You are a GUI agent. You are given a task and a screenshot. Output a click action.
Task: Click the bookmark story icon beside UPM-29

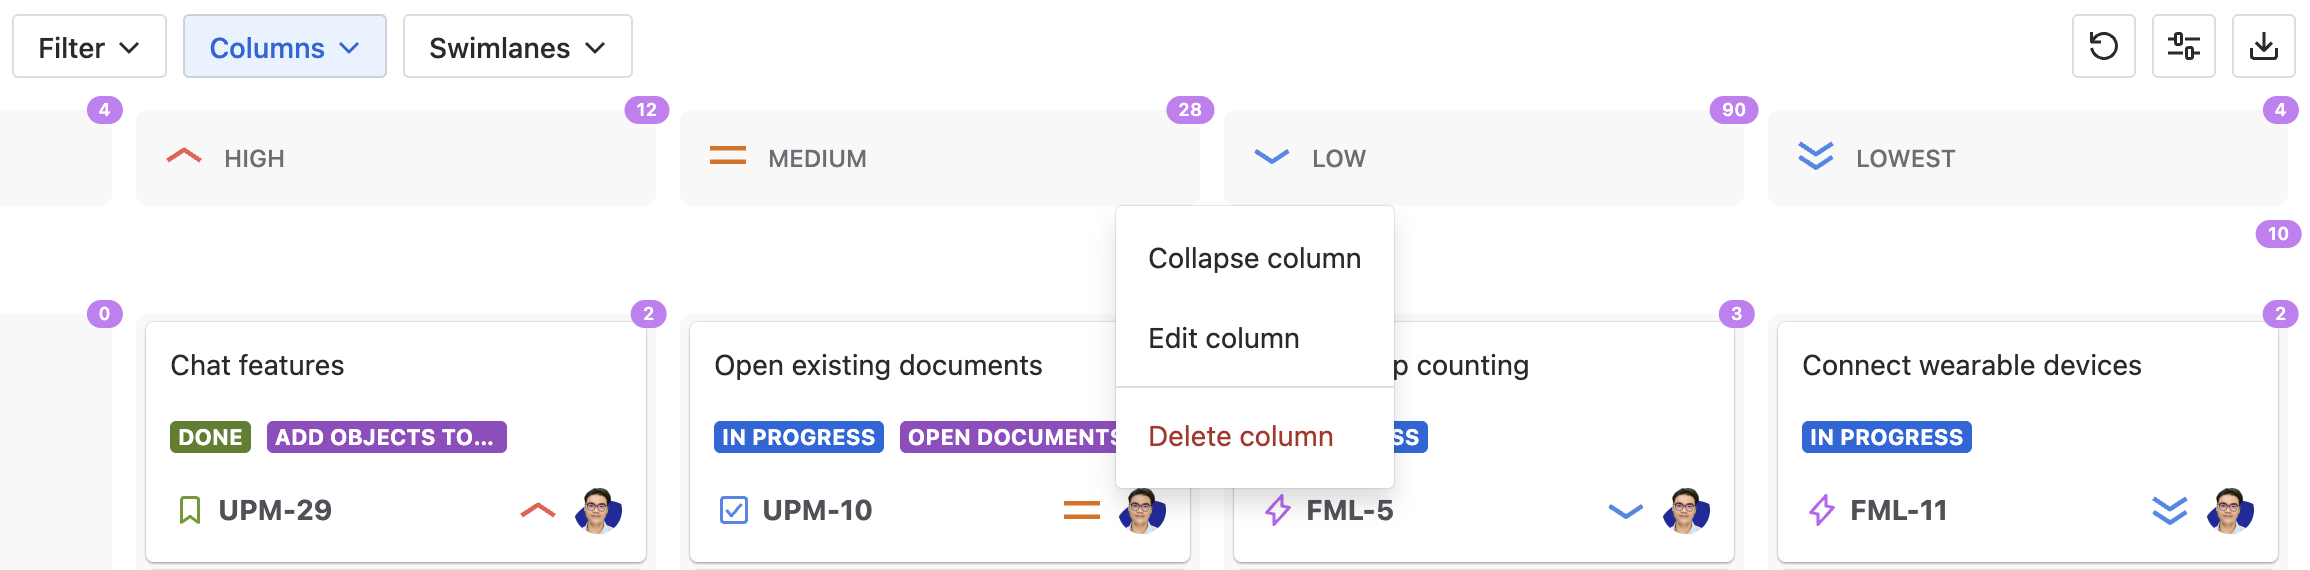coord(189,511)
